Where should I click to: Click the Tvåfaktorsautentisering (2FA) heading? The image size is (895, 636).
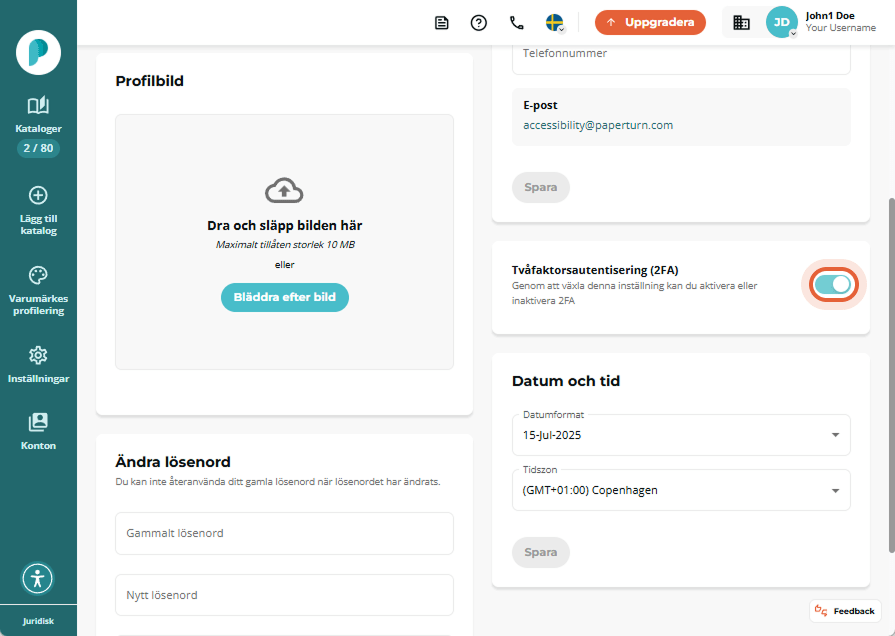pos(595,270)
